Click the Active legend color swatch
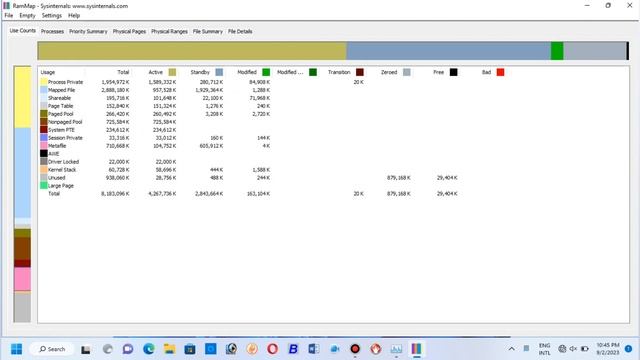Viewport: 640px width, 360px height. tap(172, 72)
